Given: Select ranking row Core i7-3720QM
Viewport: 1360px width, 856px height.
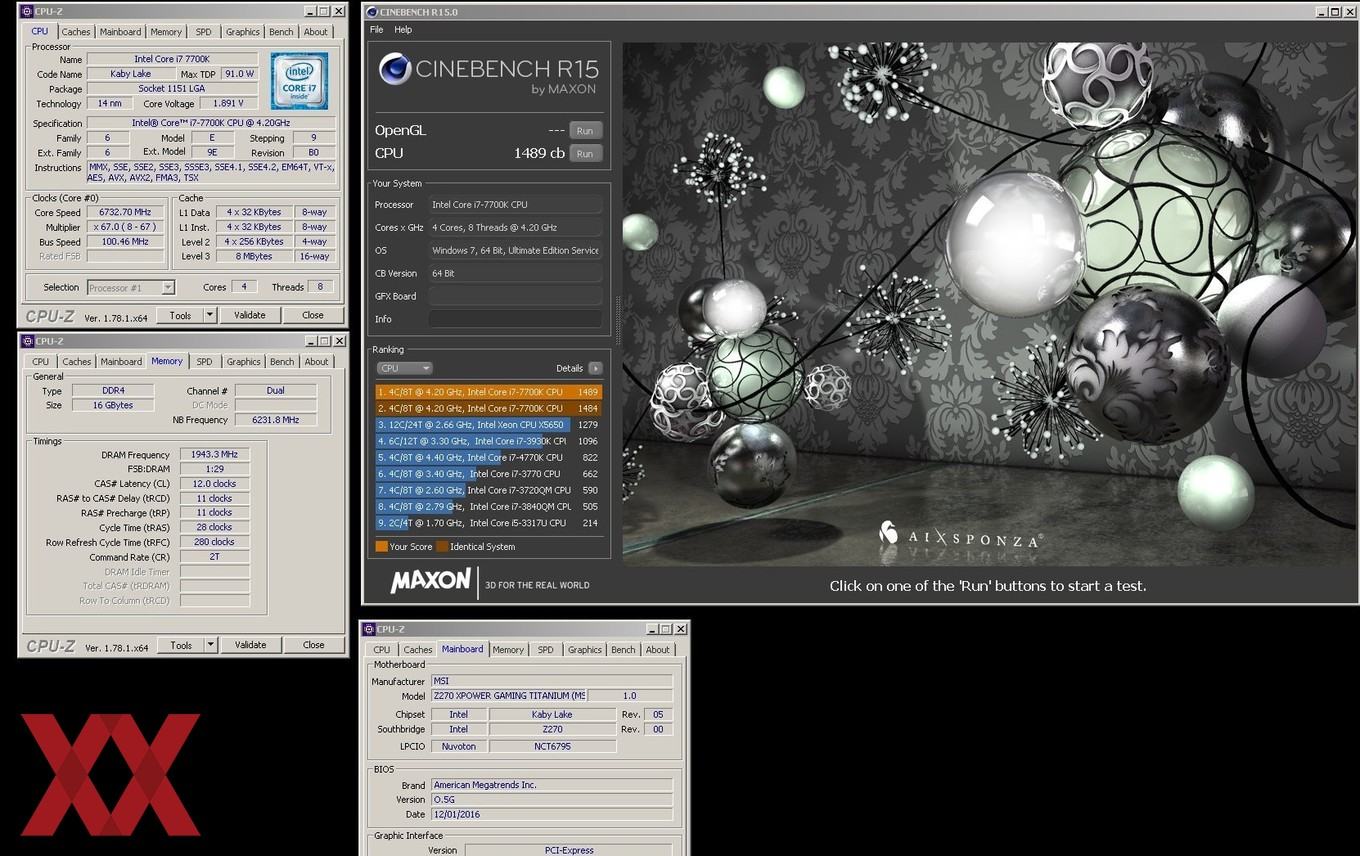Looking at the screenshot, I should click(489, 490).
